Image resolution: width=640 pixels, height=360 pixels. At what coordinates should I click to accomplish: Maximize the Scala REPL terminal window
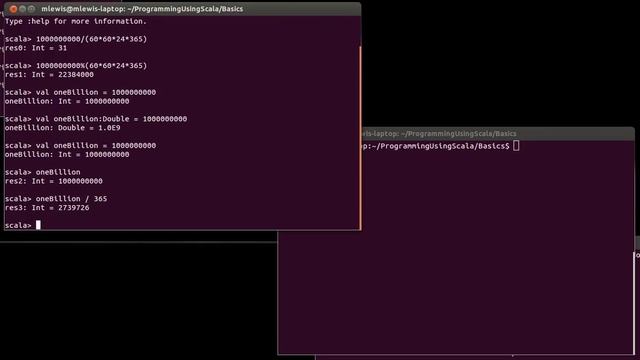31,9
